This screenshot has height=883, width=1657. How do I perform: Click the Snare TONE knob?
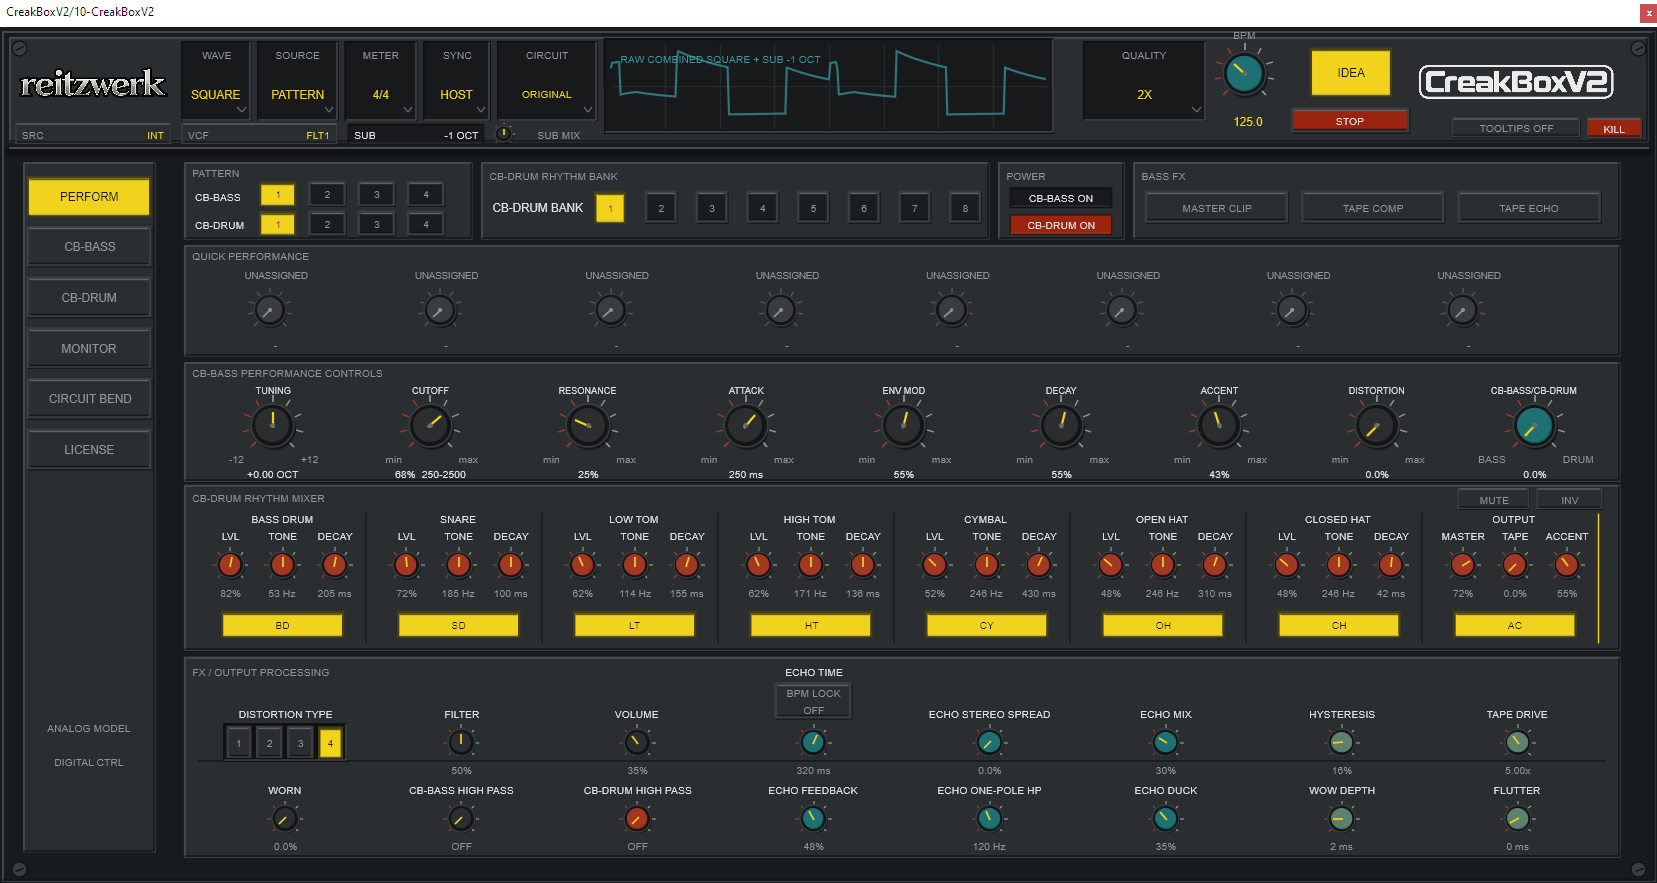point(459,565)
